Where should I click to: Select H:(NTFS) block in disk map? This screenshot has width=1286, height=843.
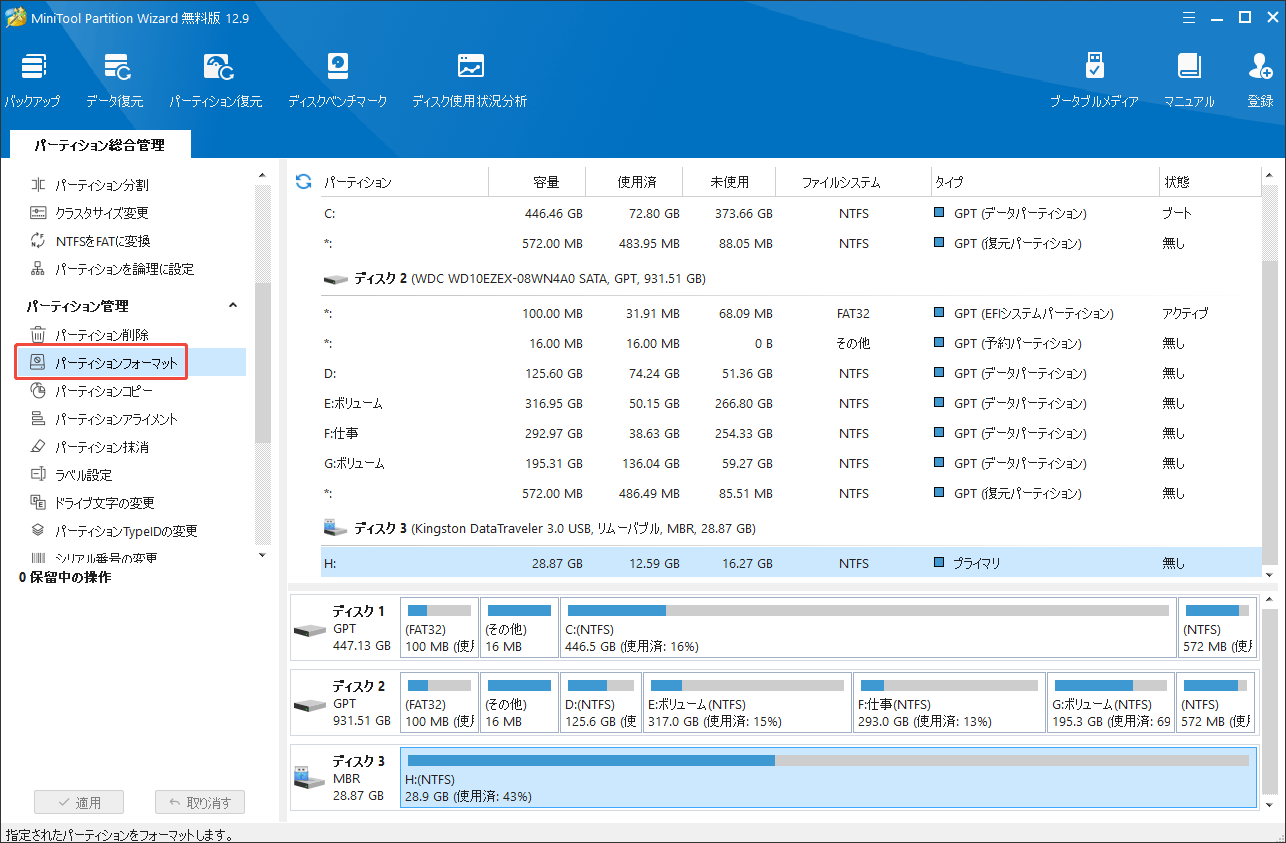click(827, 778)
